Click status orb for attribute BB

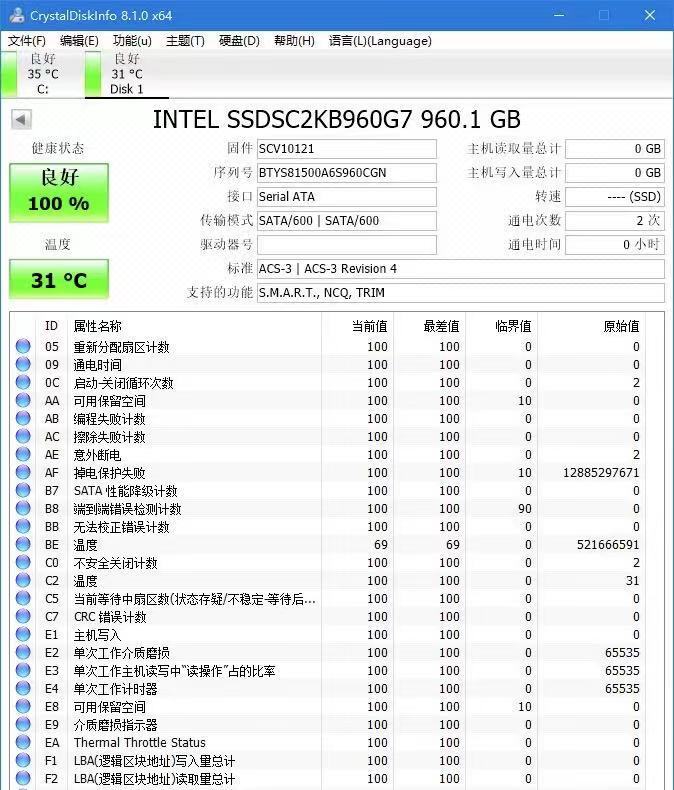point(23,526)
